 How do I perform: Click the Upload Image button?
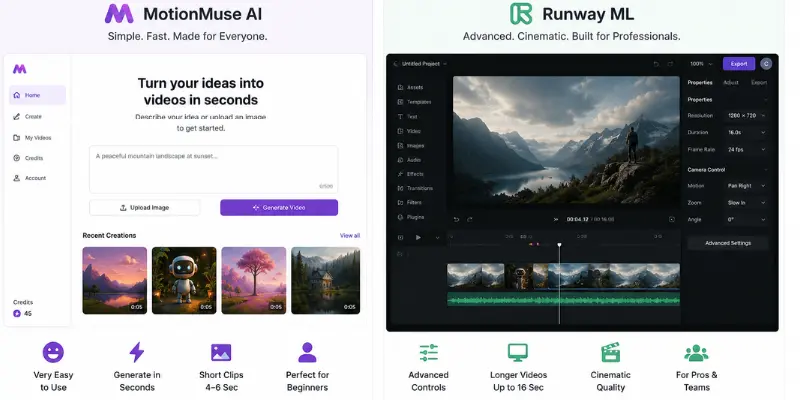tap(144, 208)
